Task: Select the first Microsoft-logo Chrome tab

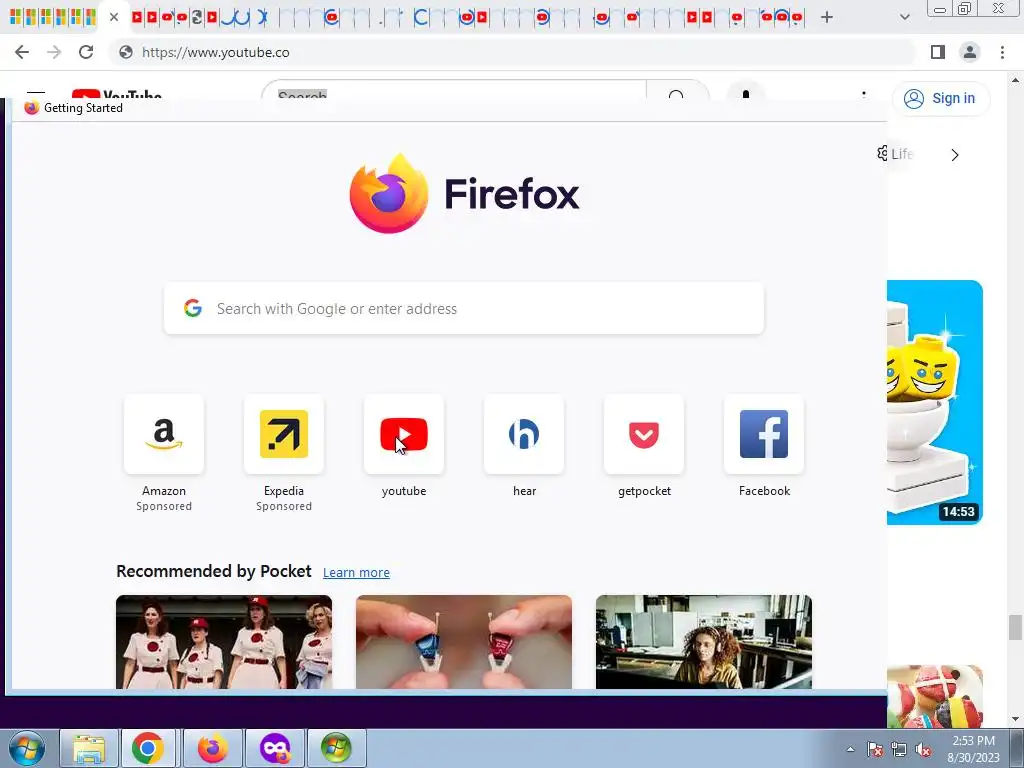Action: pyautogui.click(x=15, y=17)
